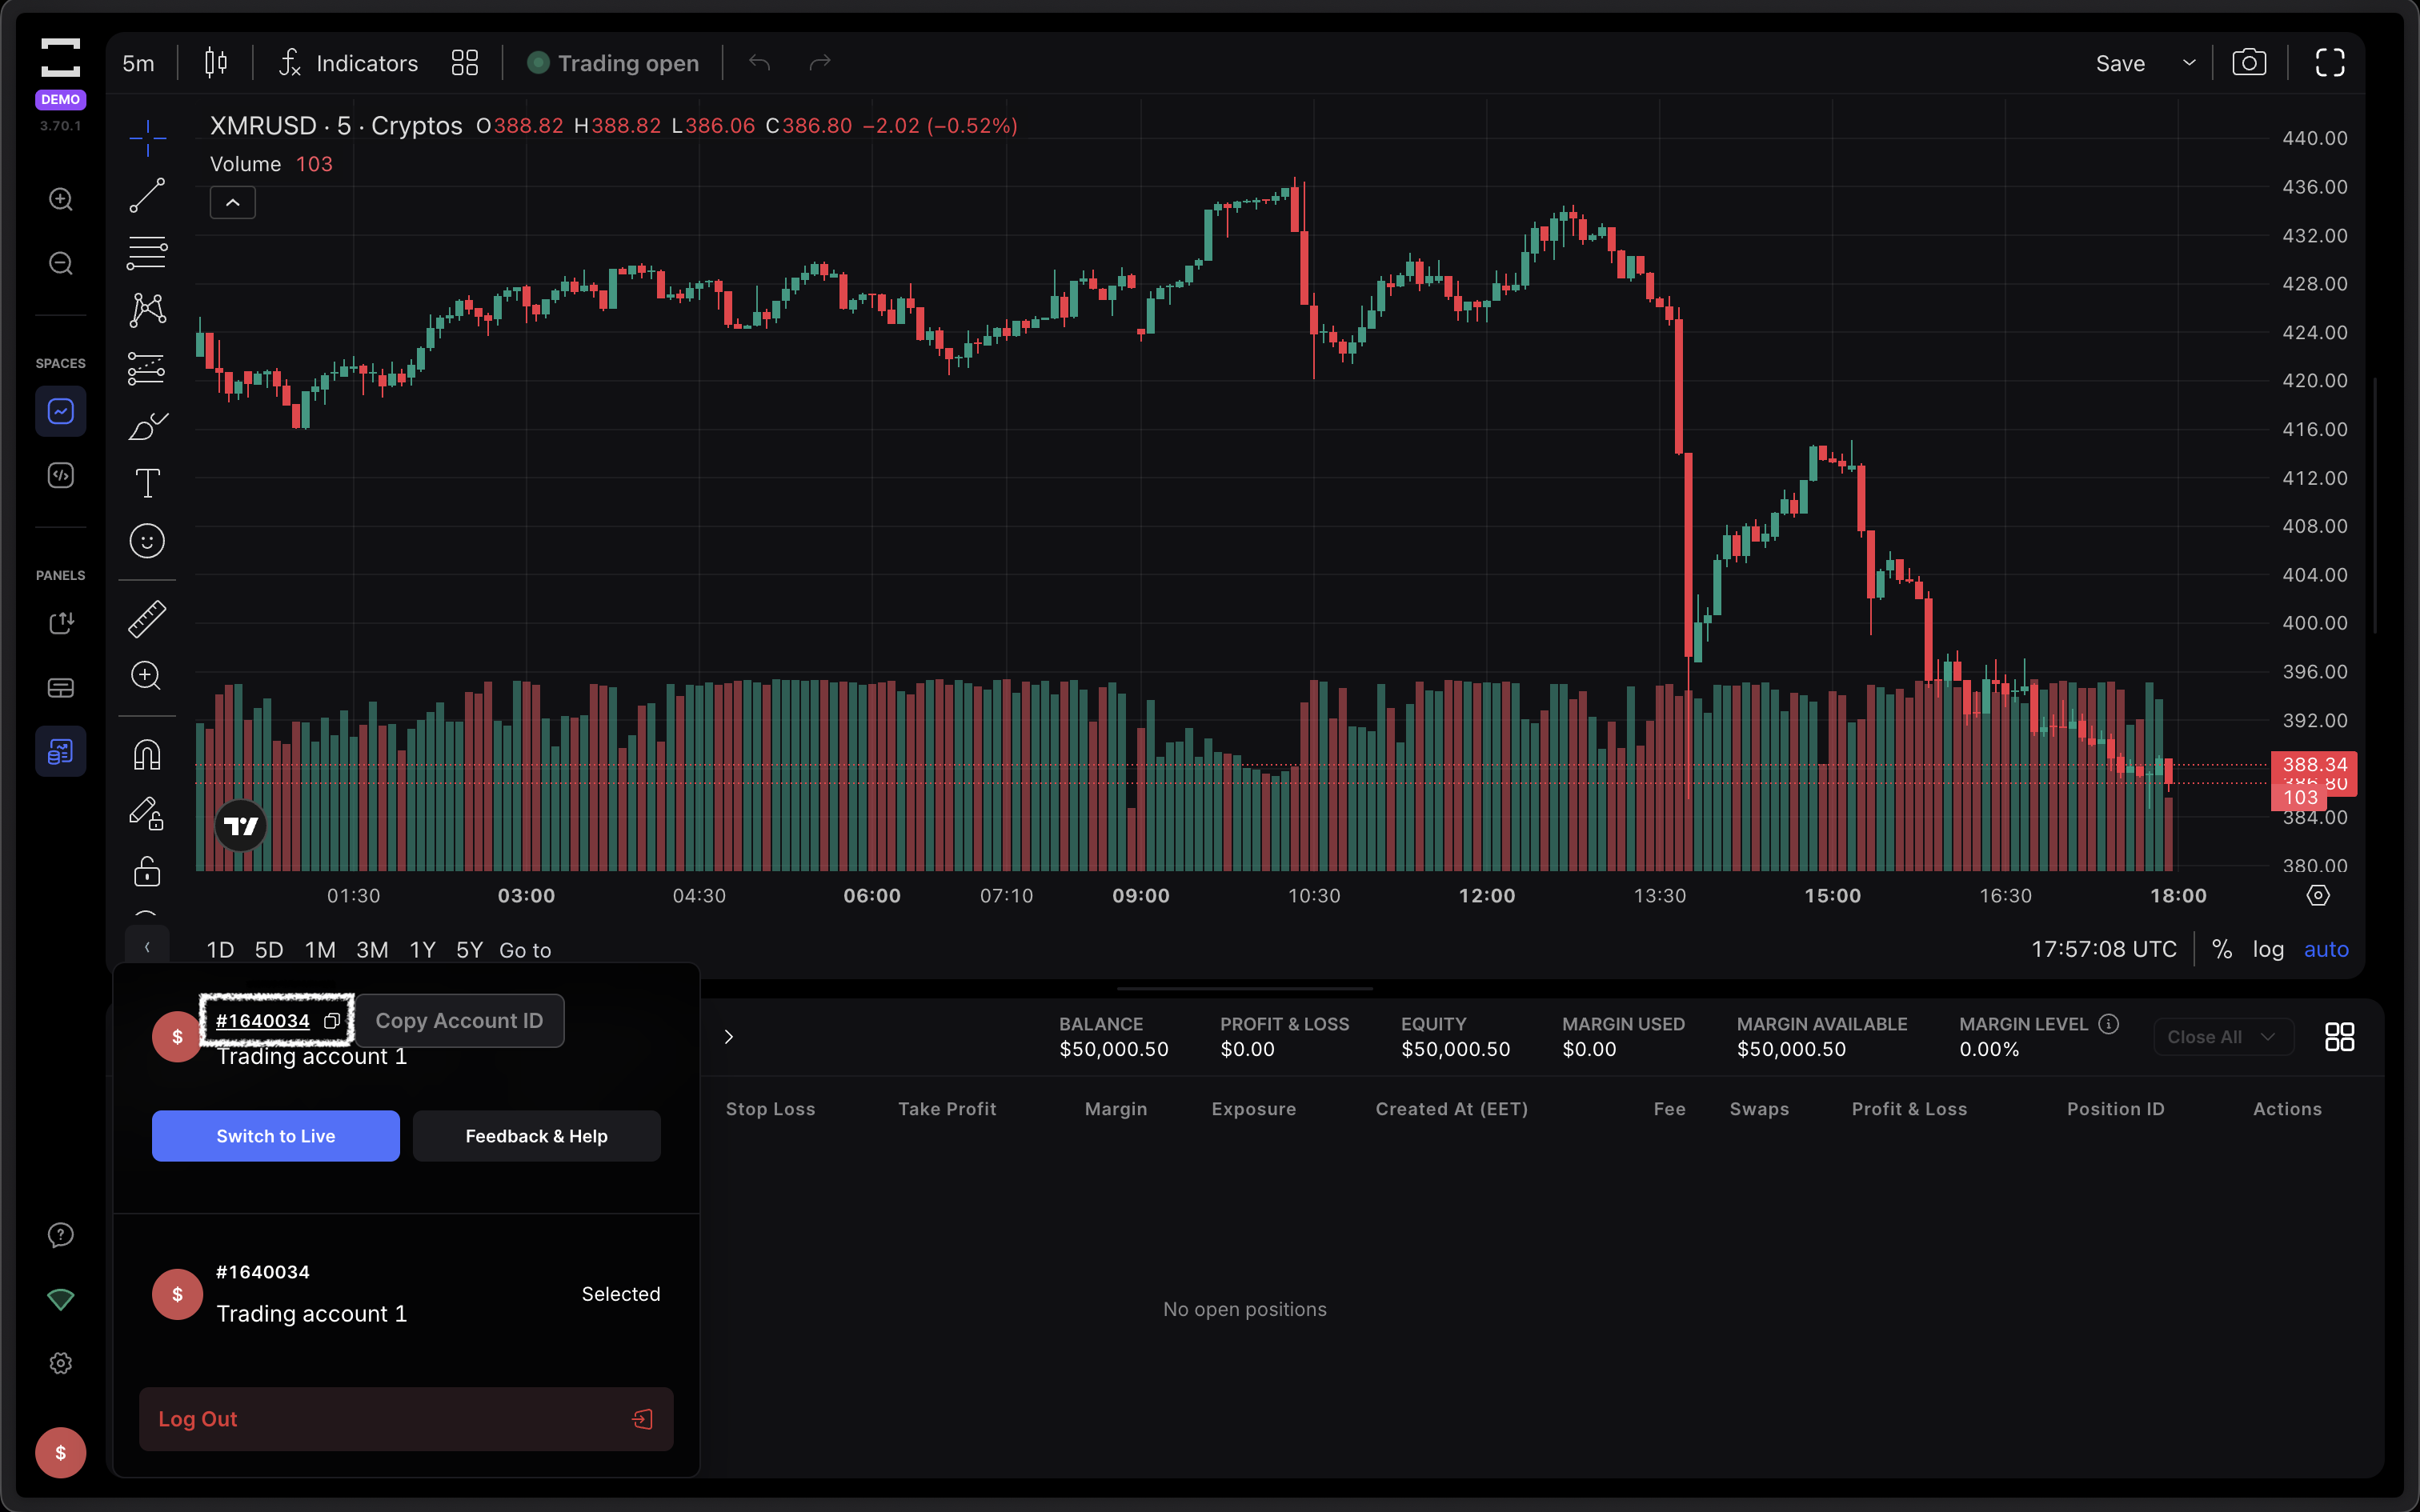Viewport: 2420px width, 1512px height.
Task: Take a chart snapshot with camera icon
Action: (2249, 63)
